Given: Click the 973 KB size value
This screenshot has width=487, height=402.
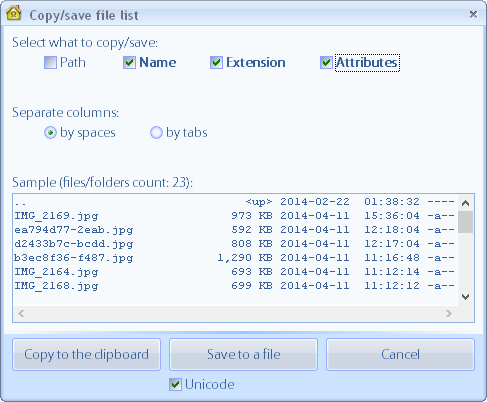Looking at the screenshot, I should 252,216.
